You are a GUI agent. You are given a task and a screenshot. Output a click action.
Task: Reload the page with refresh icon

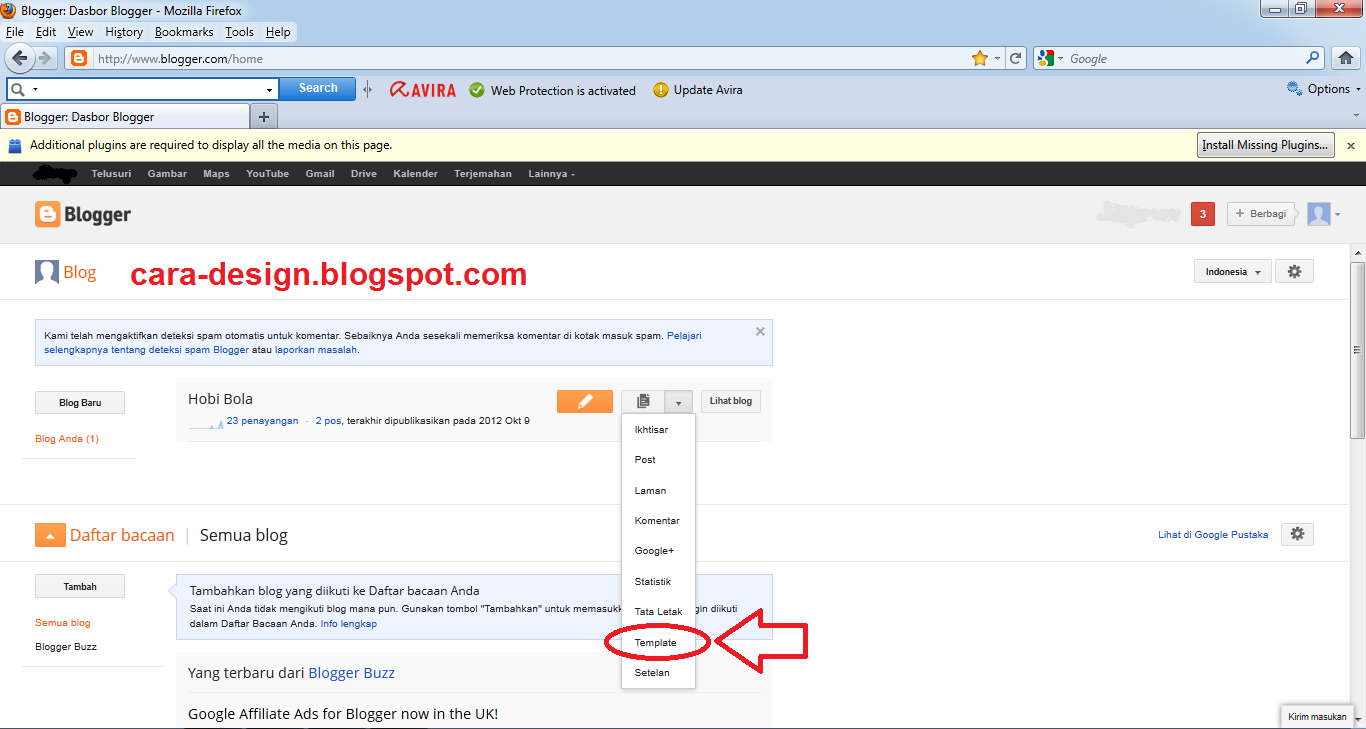tap(1016, 58)
